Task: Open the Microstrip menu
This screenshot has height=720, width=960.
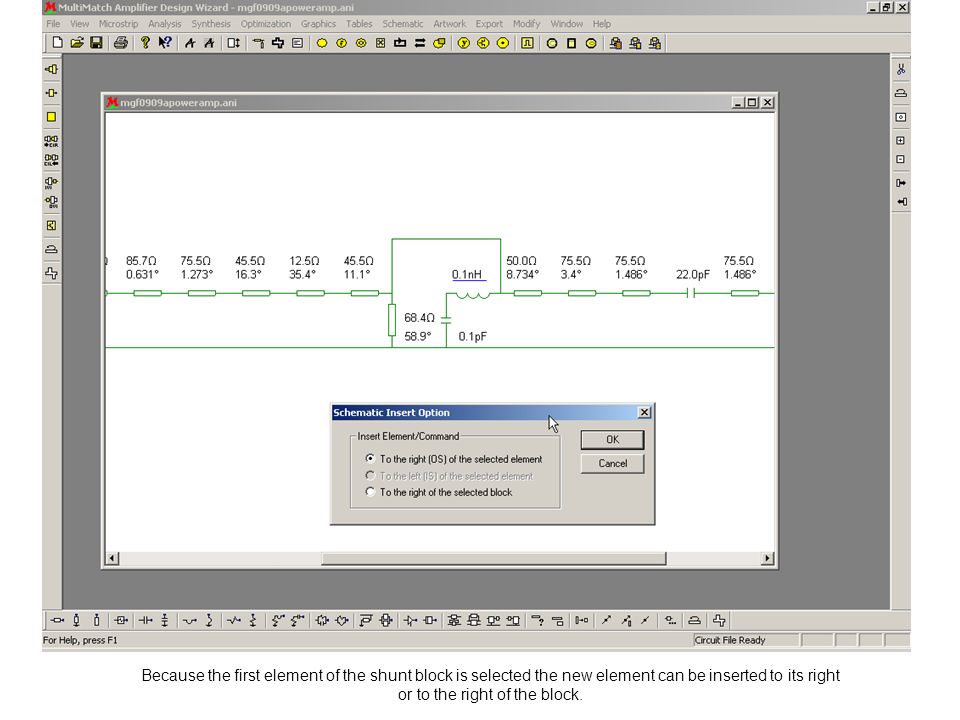Action: [118, 24]
